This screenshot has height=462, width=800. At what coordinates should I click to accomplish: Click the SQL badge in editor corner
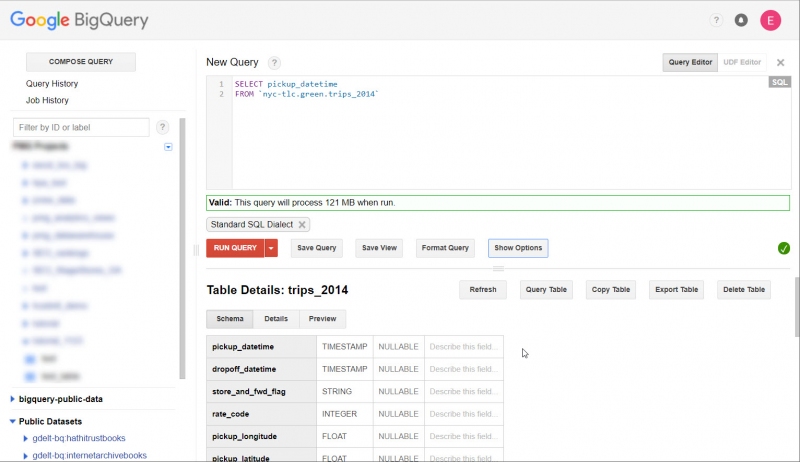779,82
